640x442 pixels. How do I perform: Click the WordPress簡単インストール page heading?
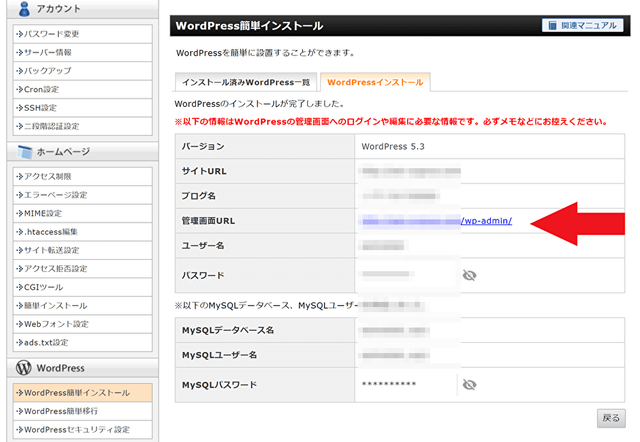(249, 26)
